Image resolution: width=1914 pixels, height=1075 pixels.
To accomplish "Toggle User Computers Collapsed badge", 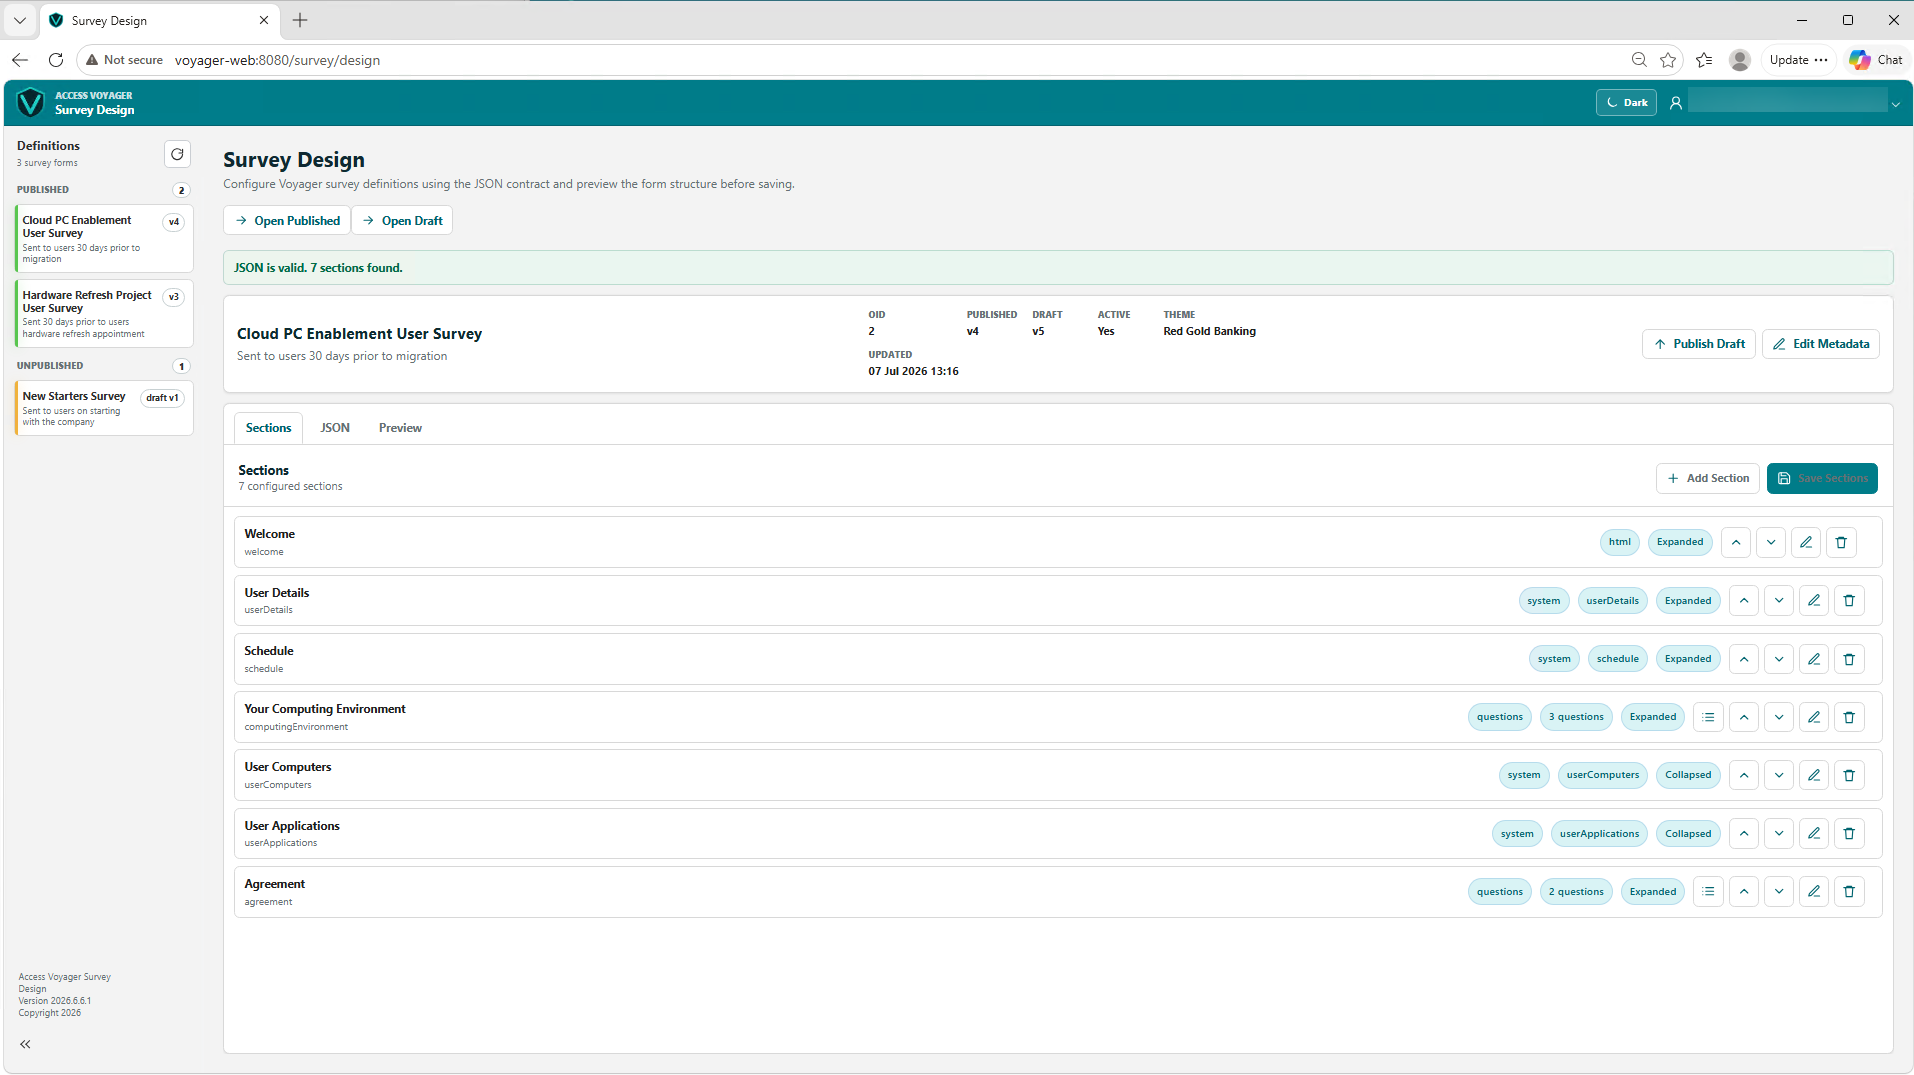I will point(1688,775).
